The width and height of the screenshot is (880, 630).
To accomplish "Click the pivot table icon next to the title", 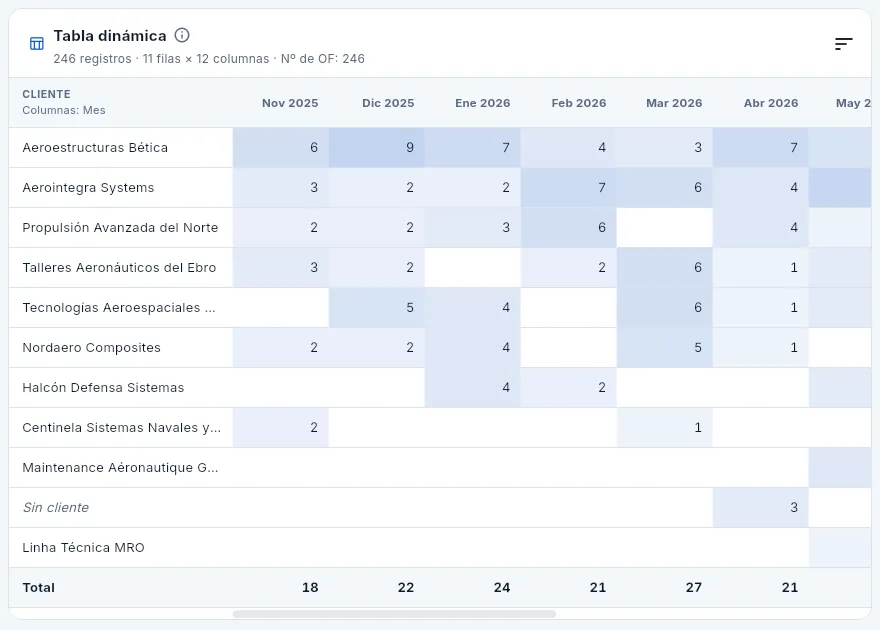I will [36, 44].
